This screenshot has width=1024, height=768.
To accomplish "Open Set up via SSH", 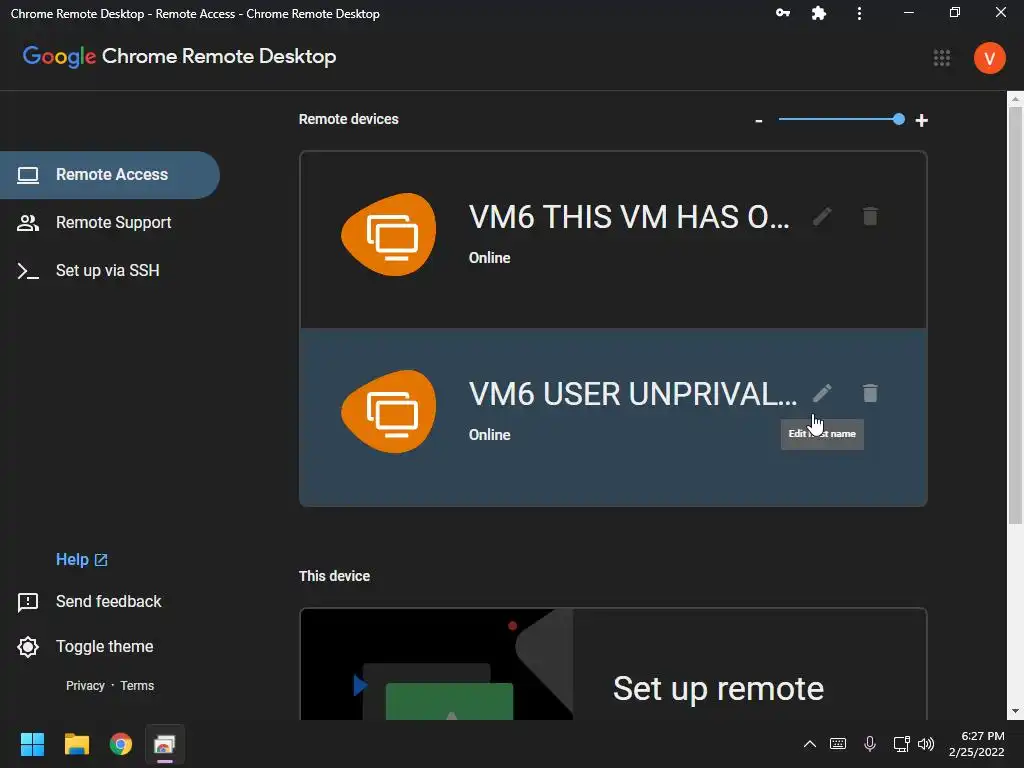I will (110, 270).
